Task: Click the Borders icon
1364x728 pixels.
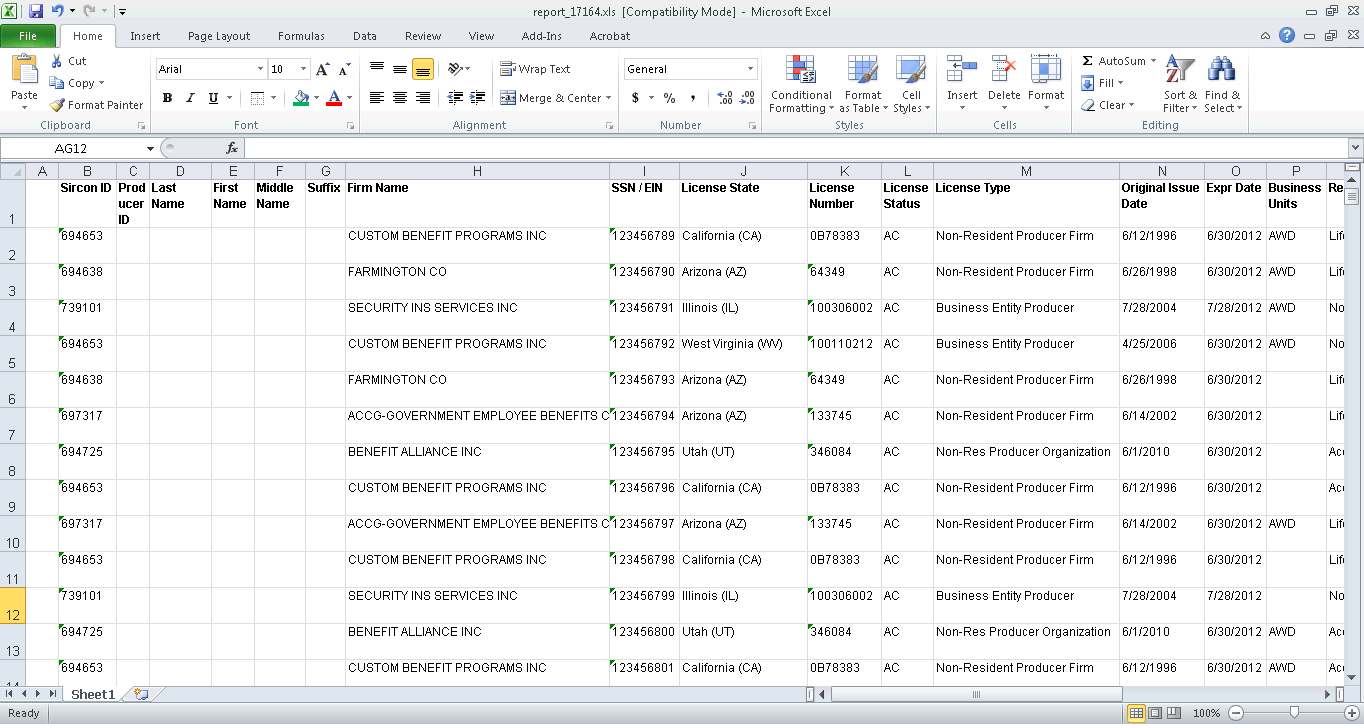Action: [257, 98]
